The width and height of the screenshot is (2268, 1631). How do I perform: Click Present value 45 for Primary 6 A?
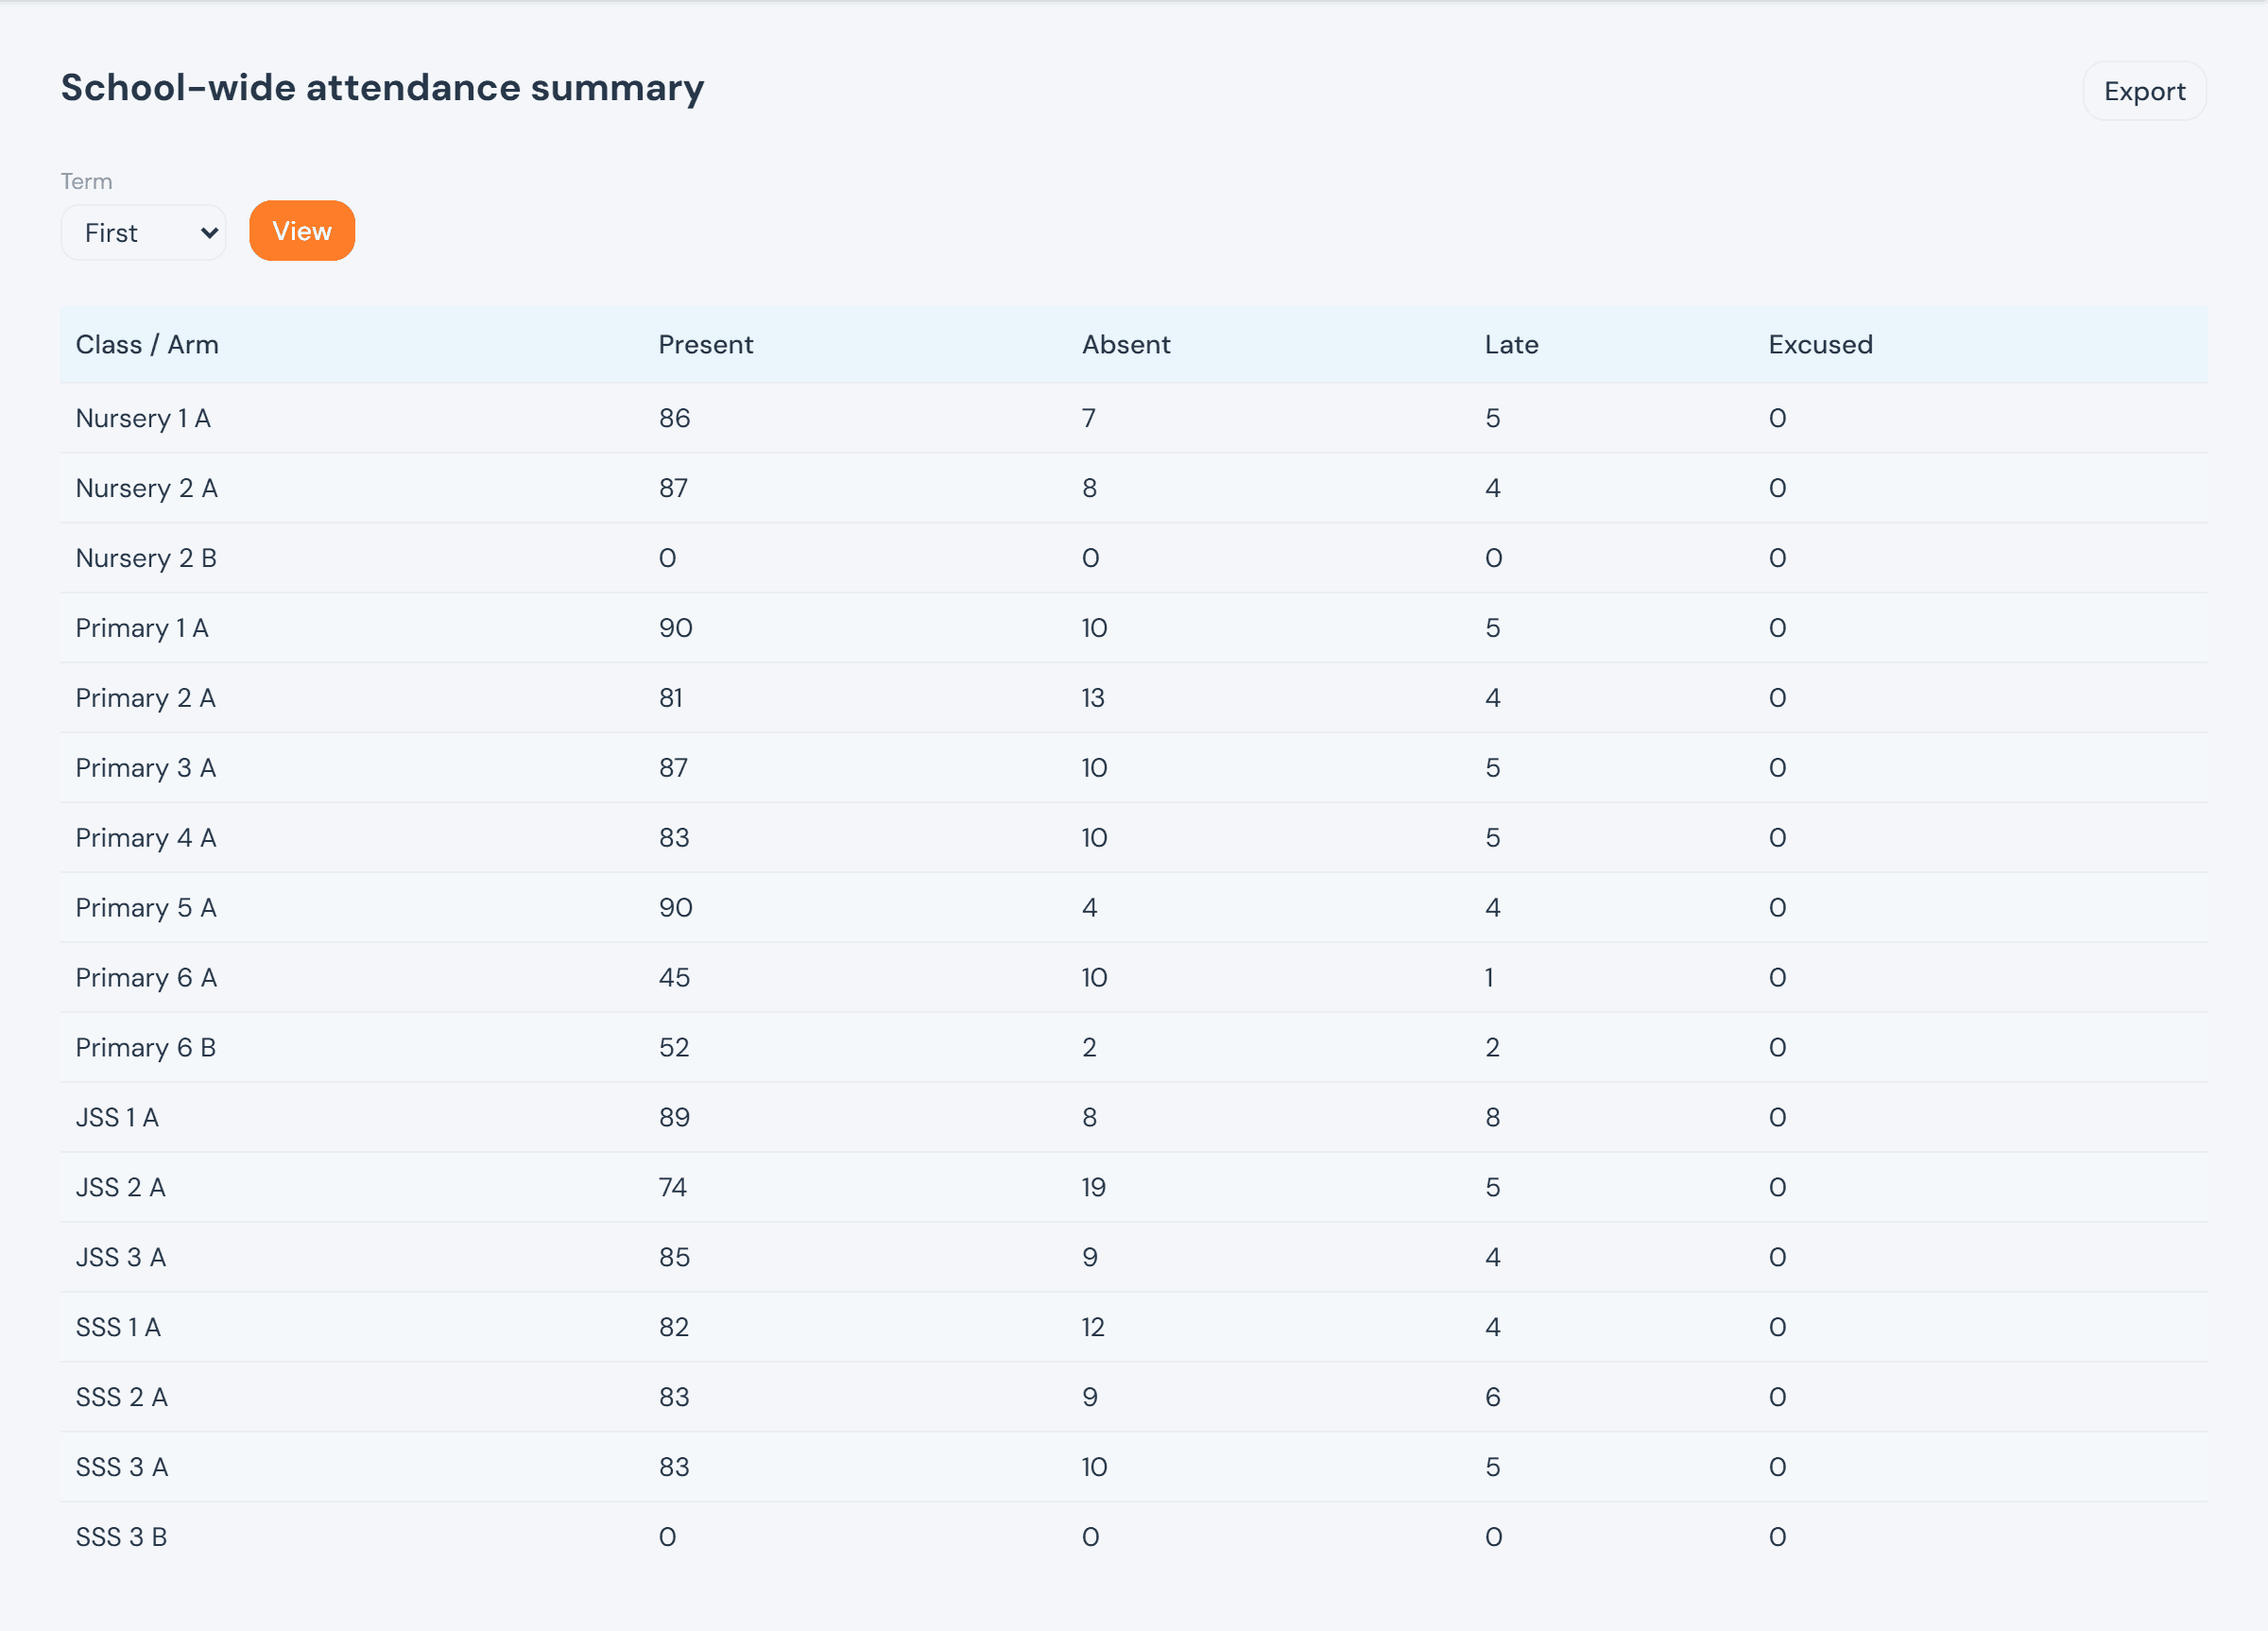click(675, 978)
